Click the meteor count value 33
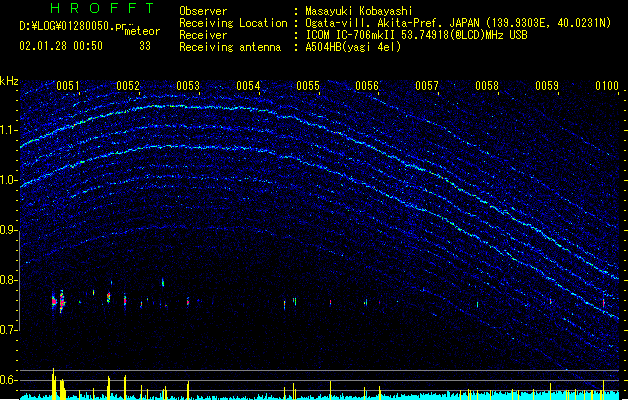This screenshot has width=629, height=400. point(145,46)
